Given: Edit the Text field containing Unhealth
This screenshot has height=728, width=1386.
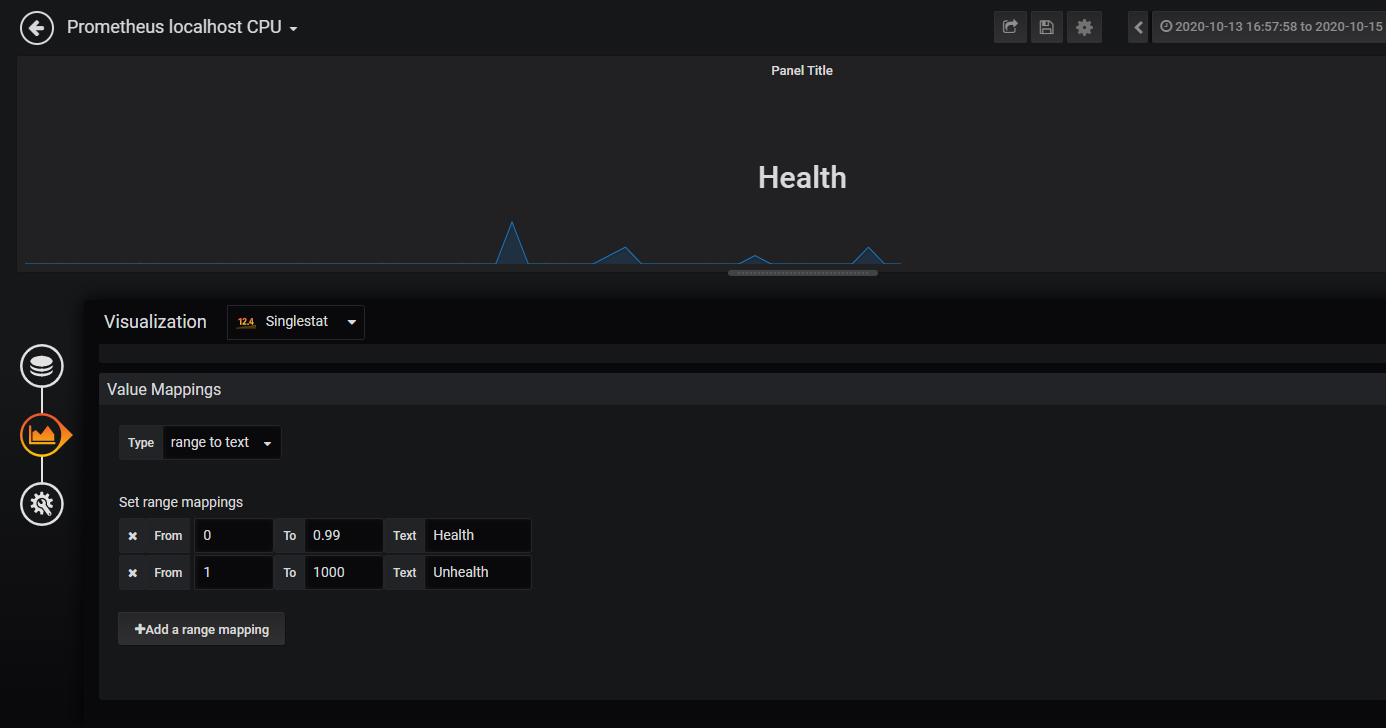Looking at the screenshot, I should tap(478, 572).
